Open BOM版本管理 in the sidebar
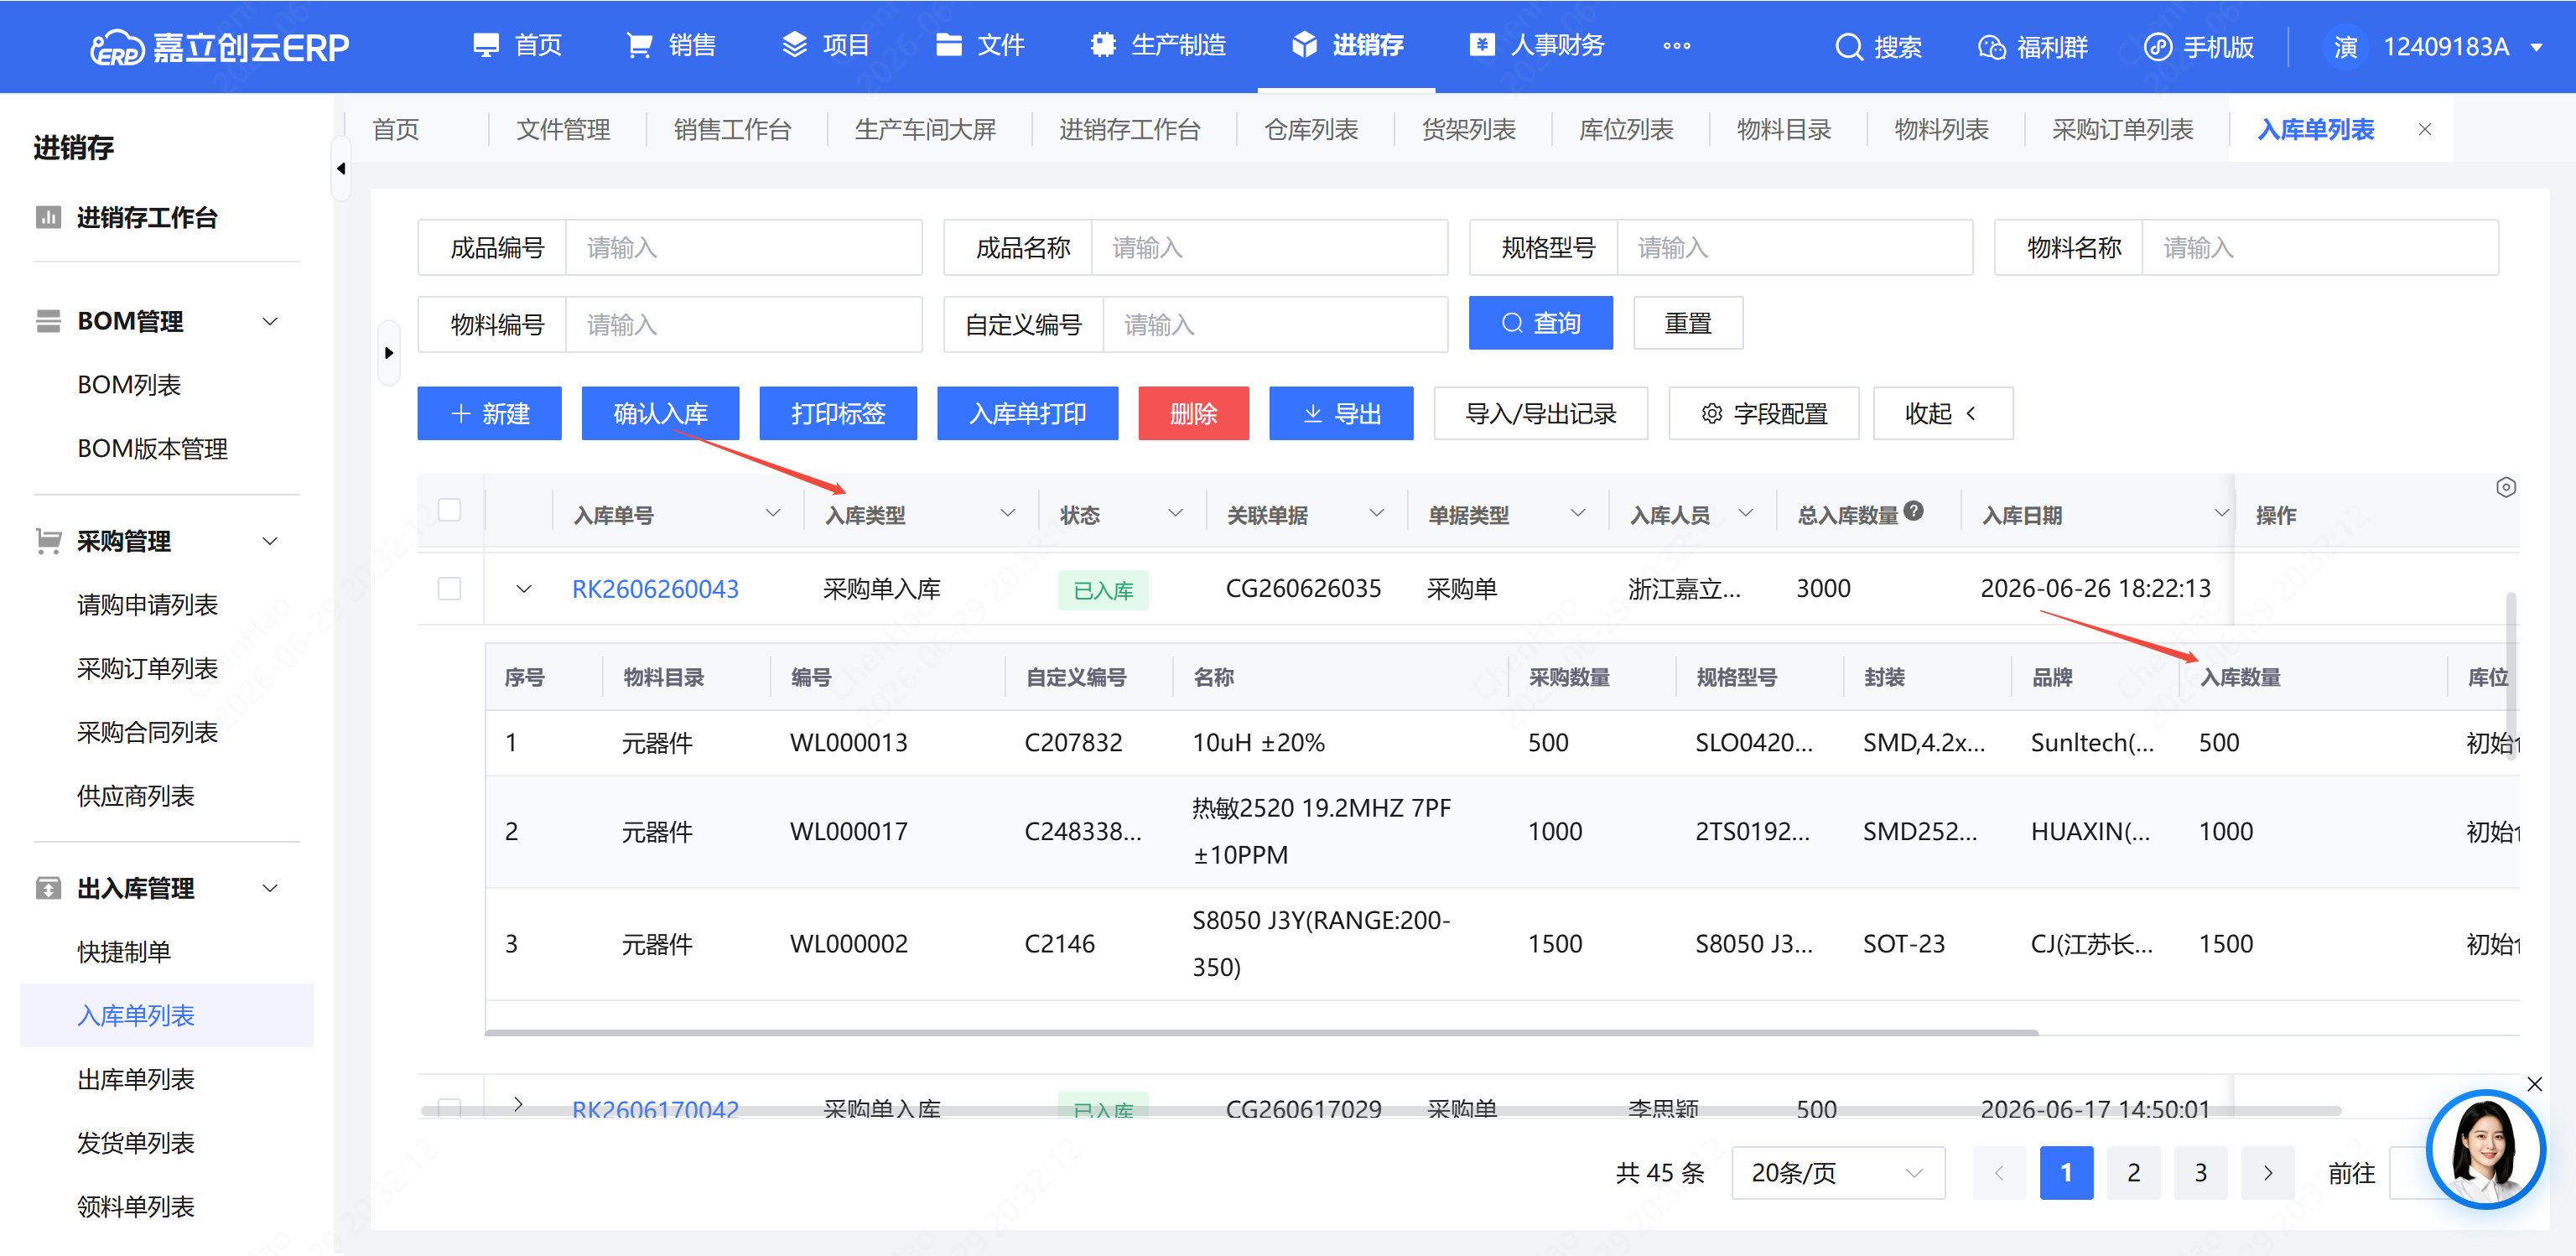This screenshot has width=2576, height=1256. point(153,448)
